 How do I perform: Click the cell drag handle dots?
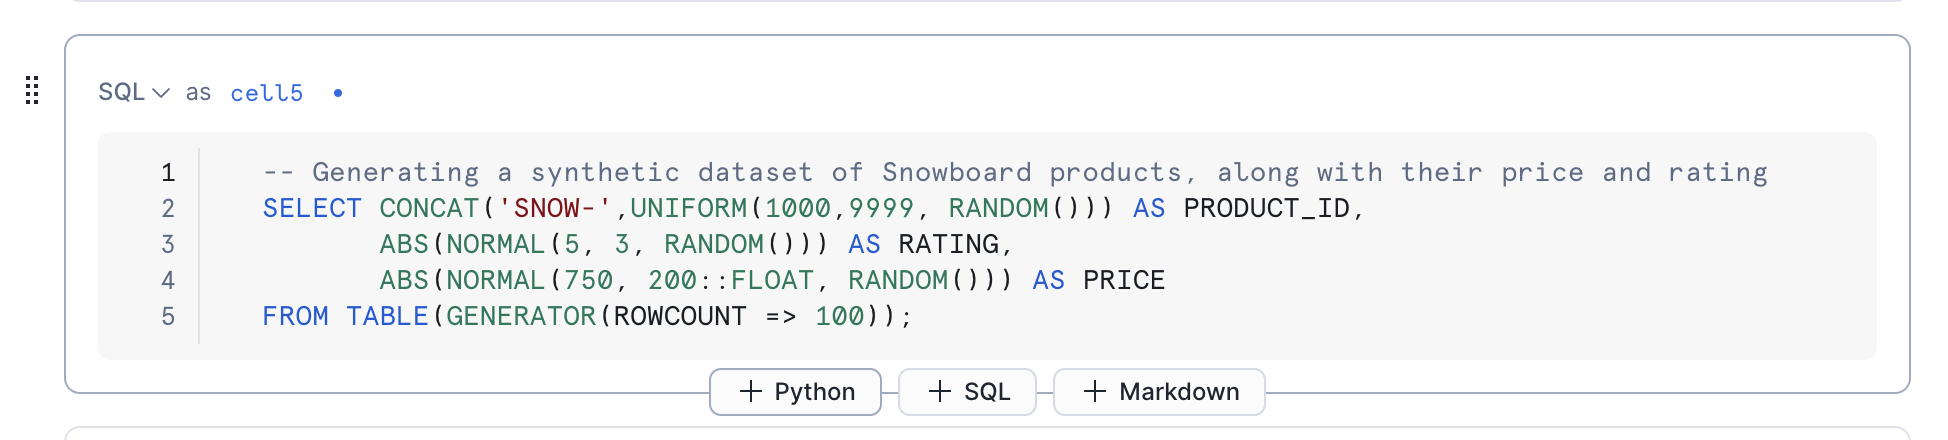32,91
